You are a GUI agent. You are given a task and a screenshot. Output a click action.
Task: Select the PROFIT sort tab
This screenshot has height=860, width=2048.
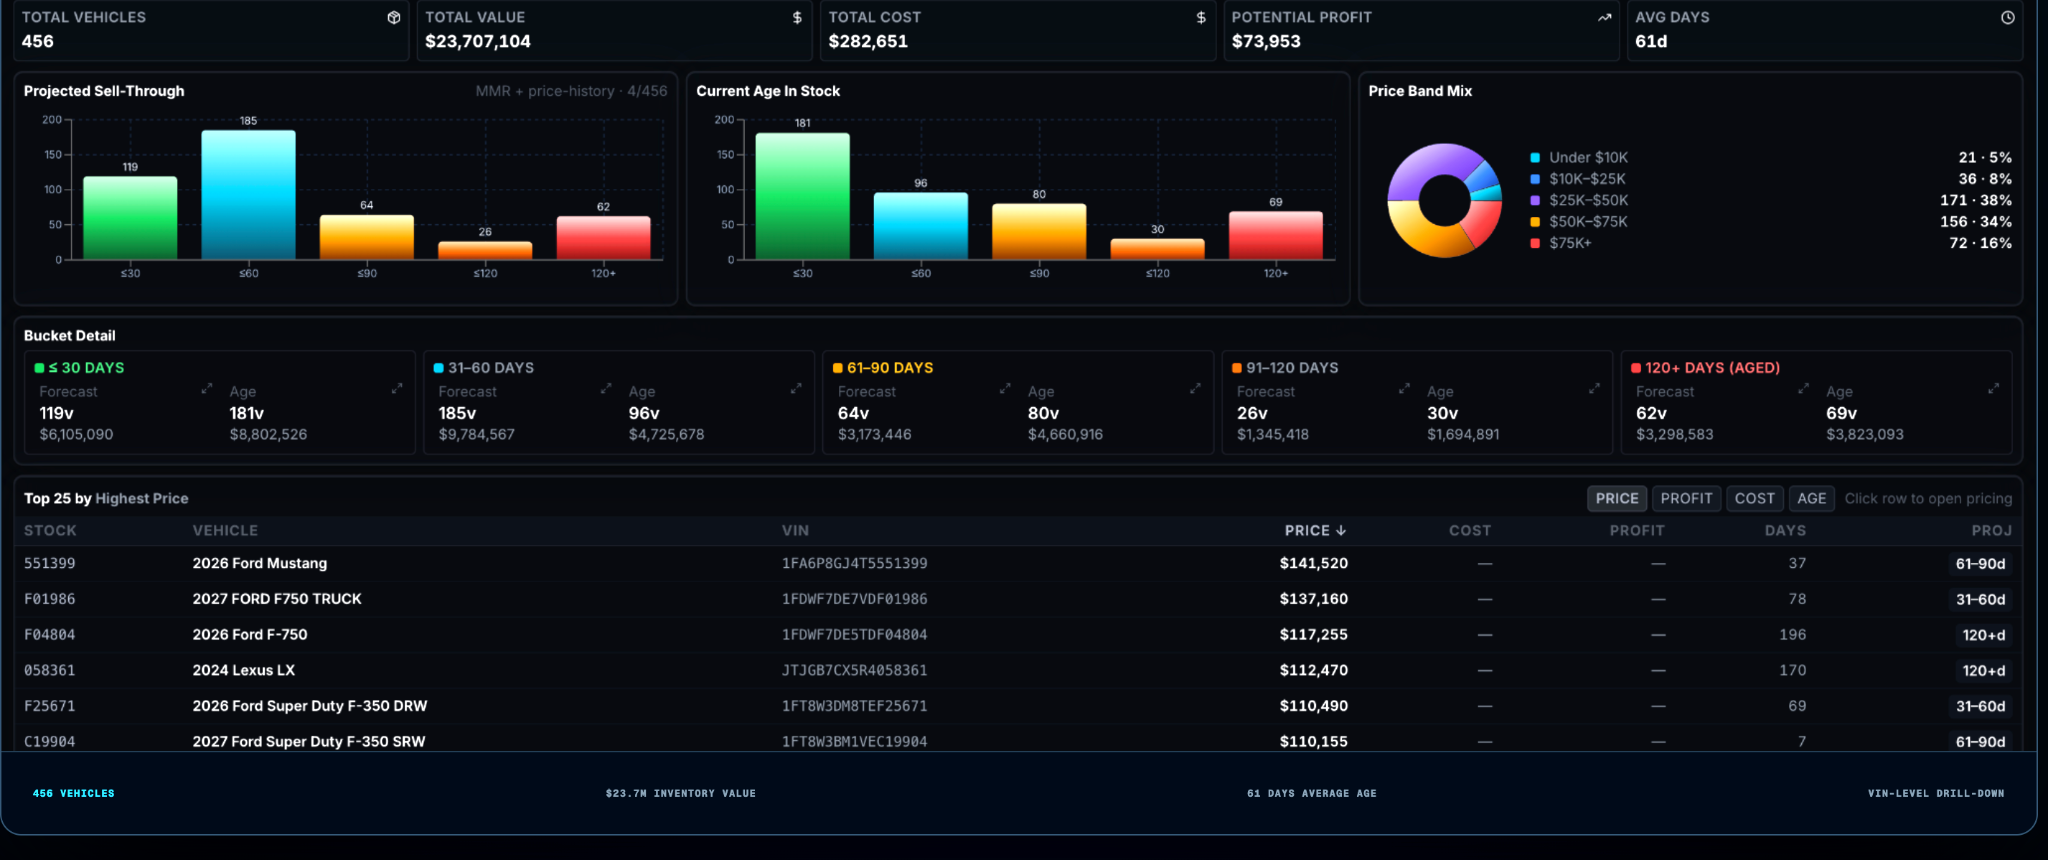[1686, 498]
